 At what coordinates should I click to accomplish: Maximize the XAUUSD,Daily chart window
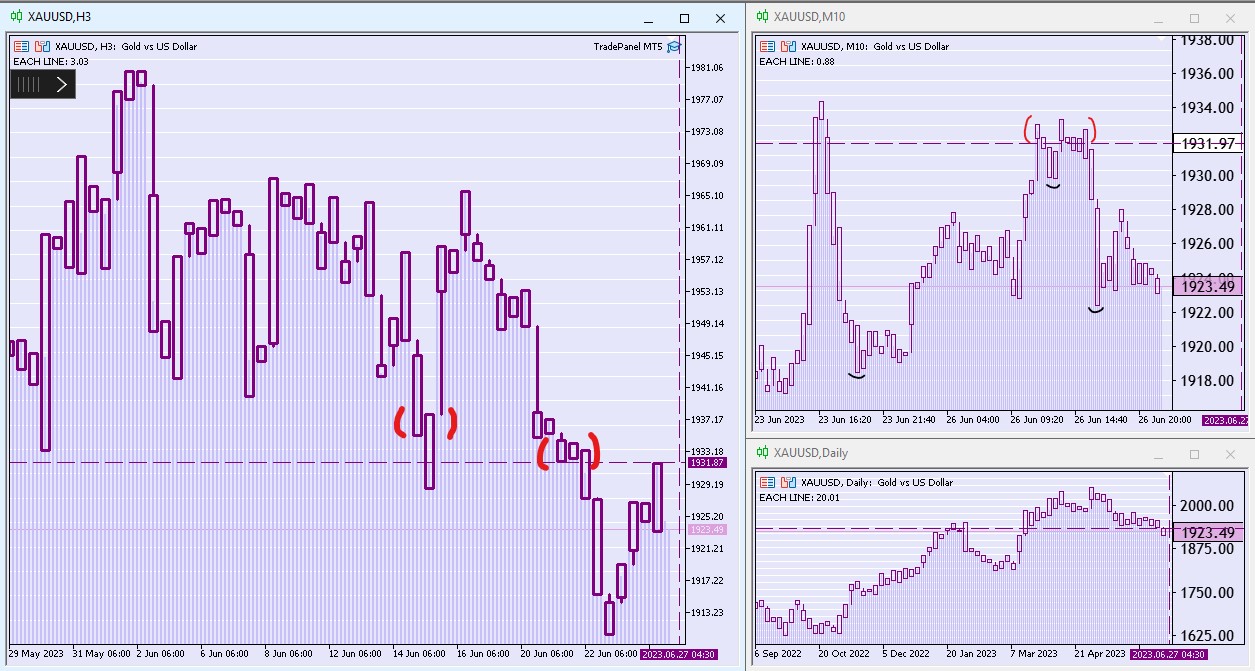point(1194,454)
